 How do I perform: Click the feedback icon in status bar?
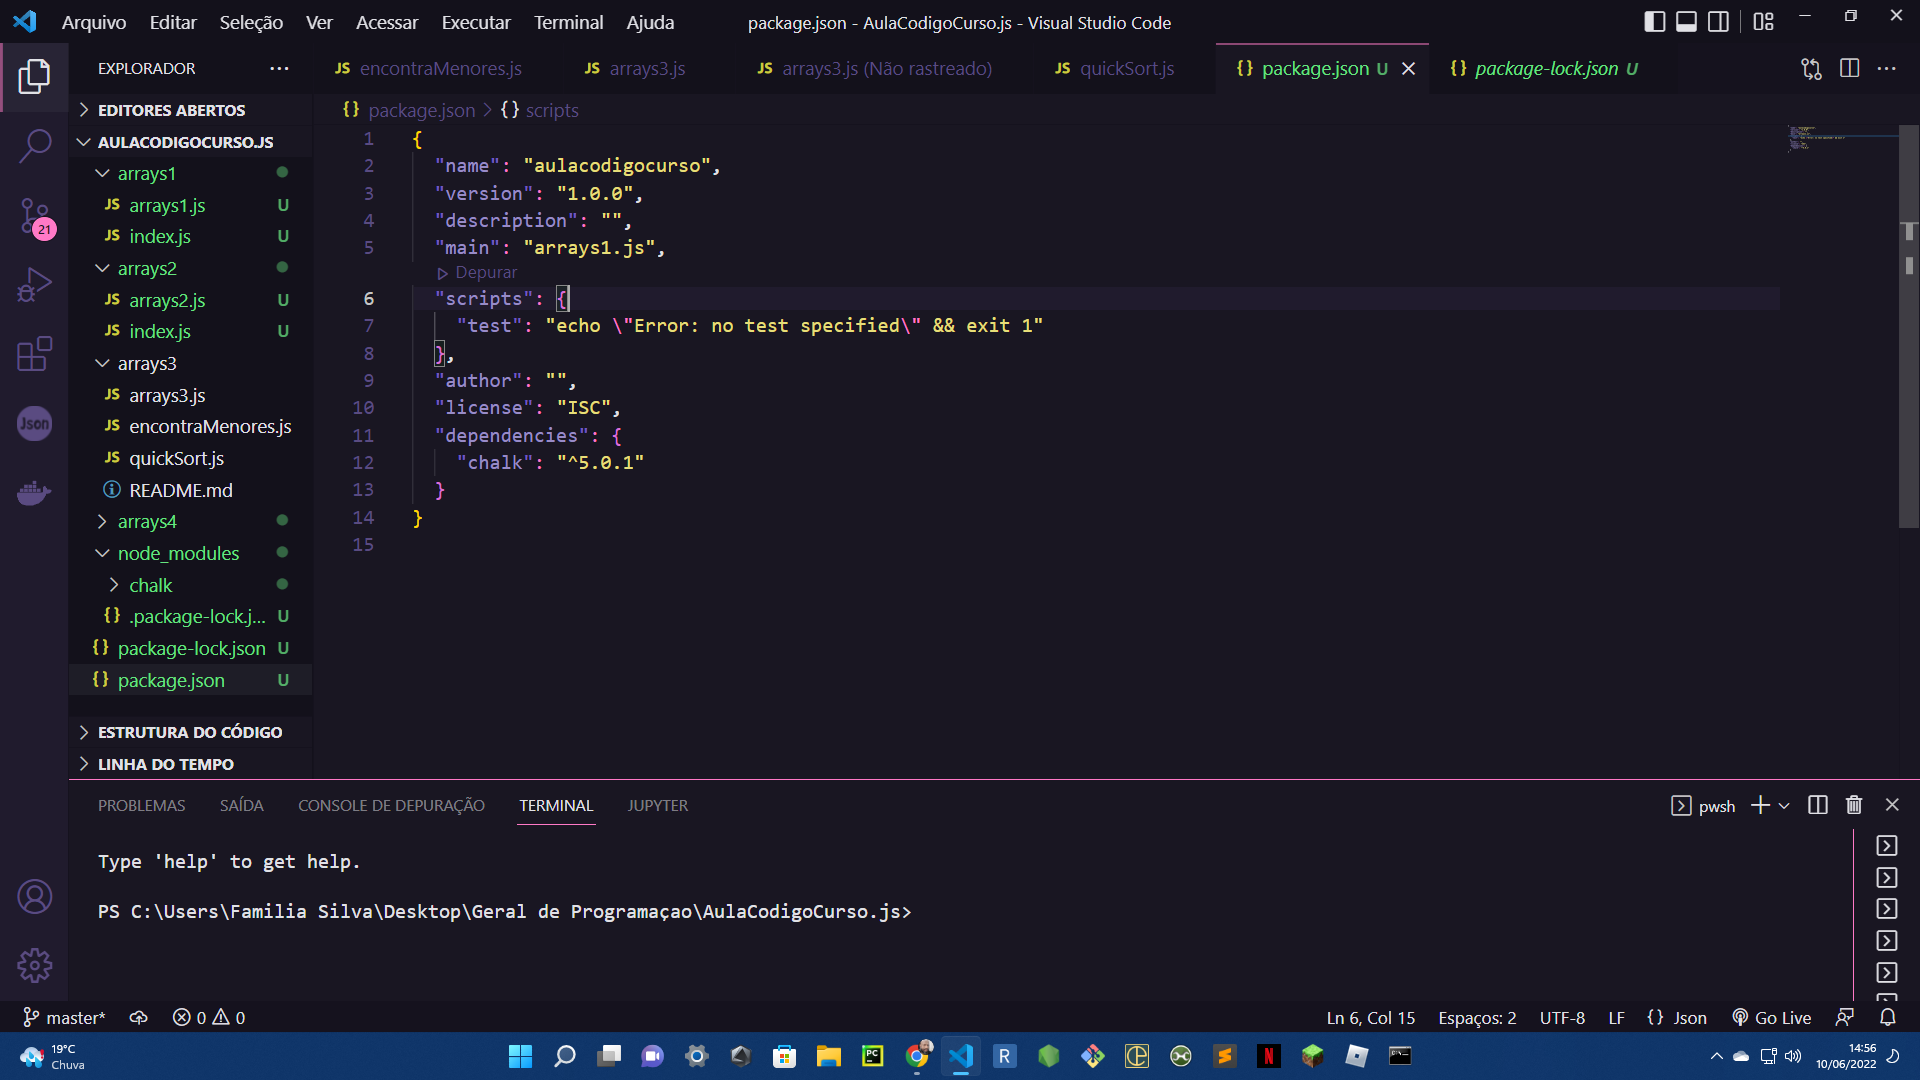[x=1845, y=1018]
